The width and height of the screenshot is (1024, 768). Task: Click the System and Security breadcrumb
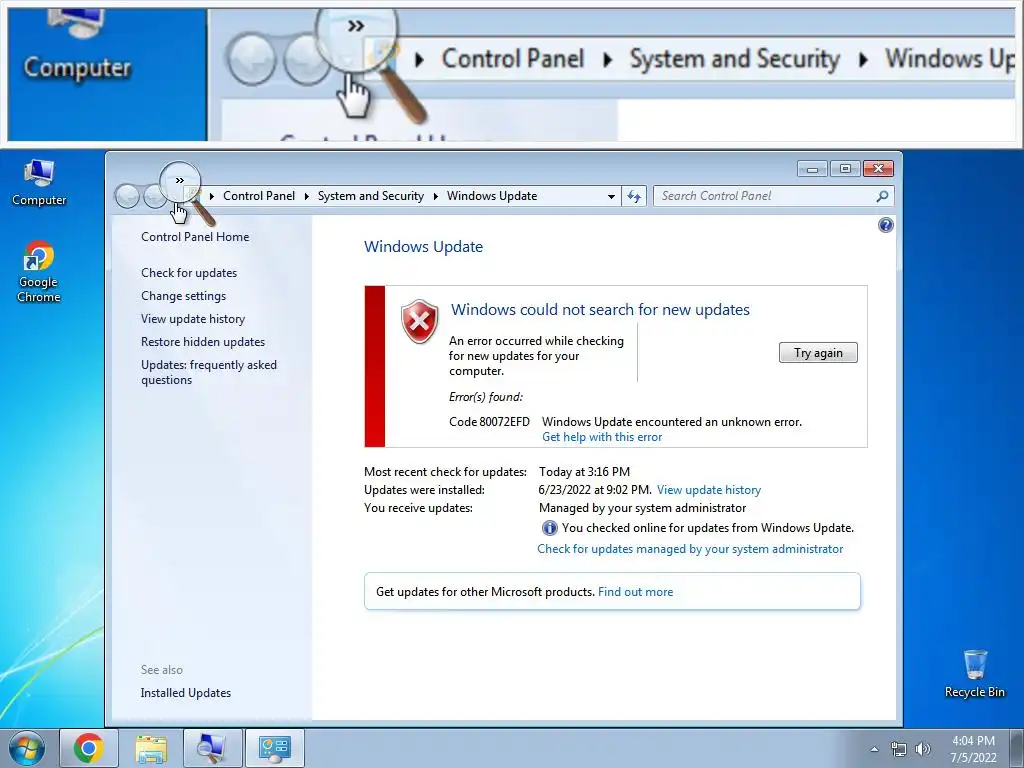click(370, 196)
